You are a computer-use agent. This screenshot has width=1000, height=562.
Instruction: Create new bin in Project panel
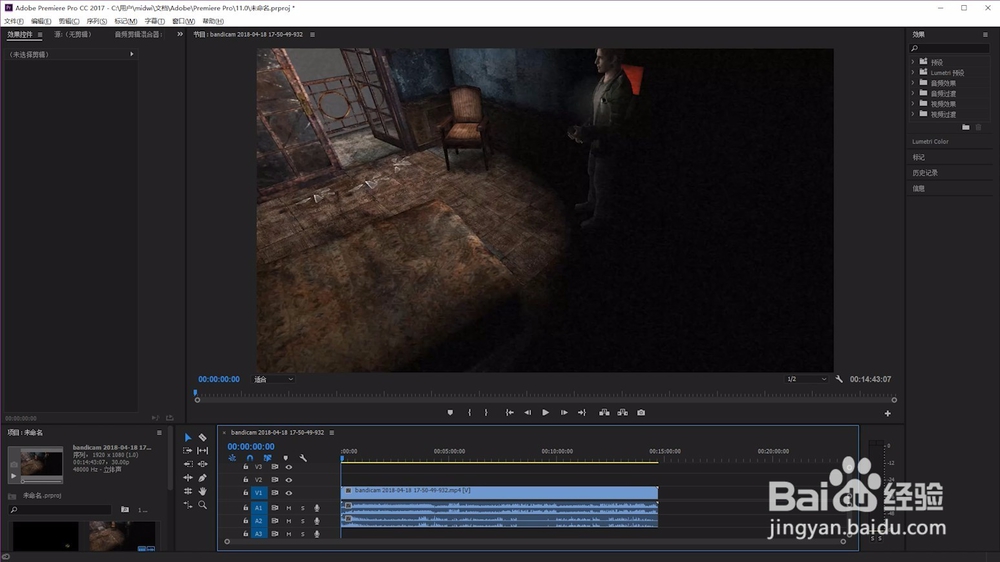click(125, 509)
